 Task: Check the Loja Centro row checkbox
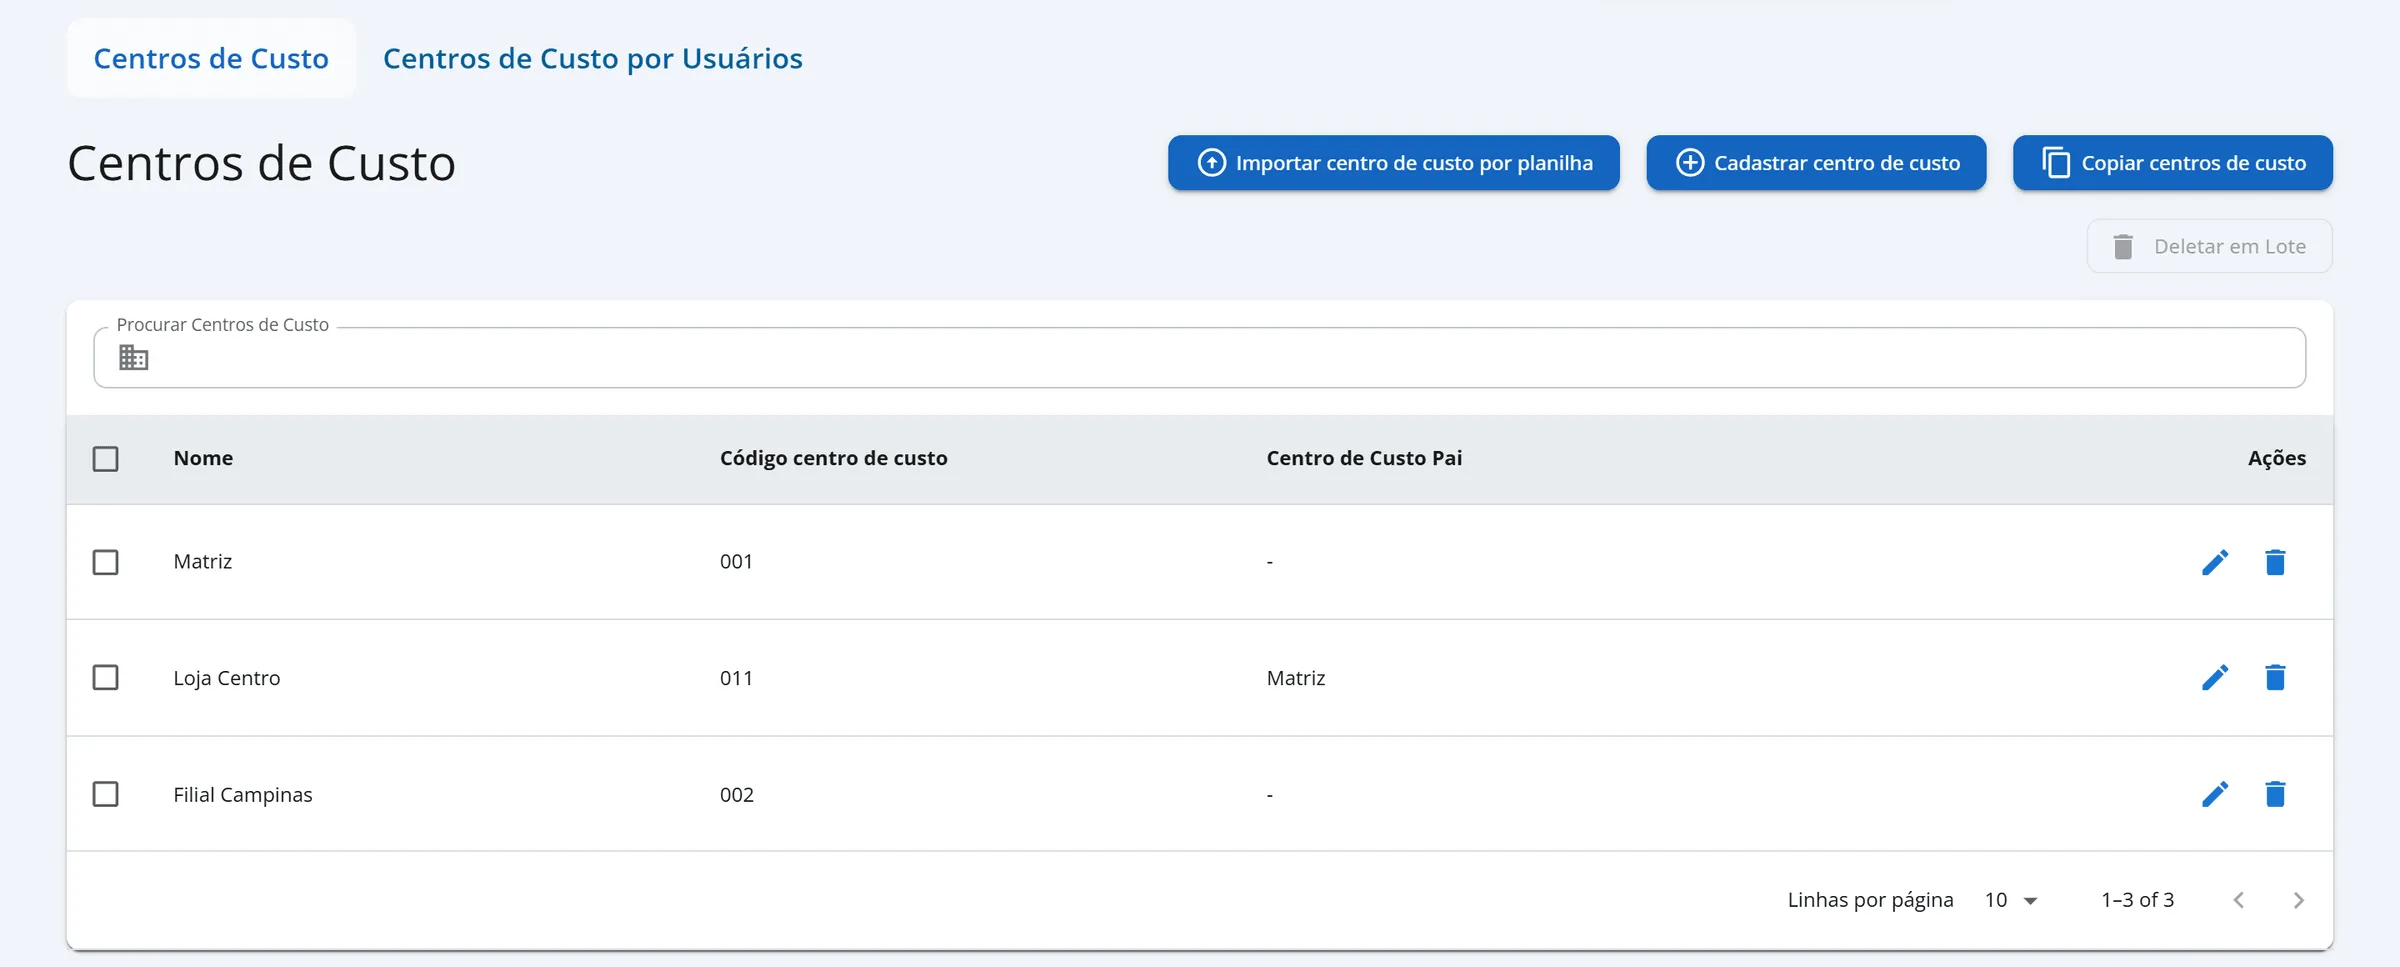pyautogui.click(x=105, y=678)
